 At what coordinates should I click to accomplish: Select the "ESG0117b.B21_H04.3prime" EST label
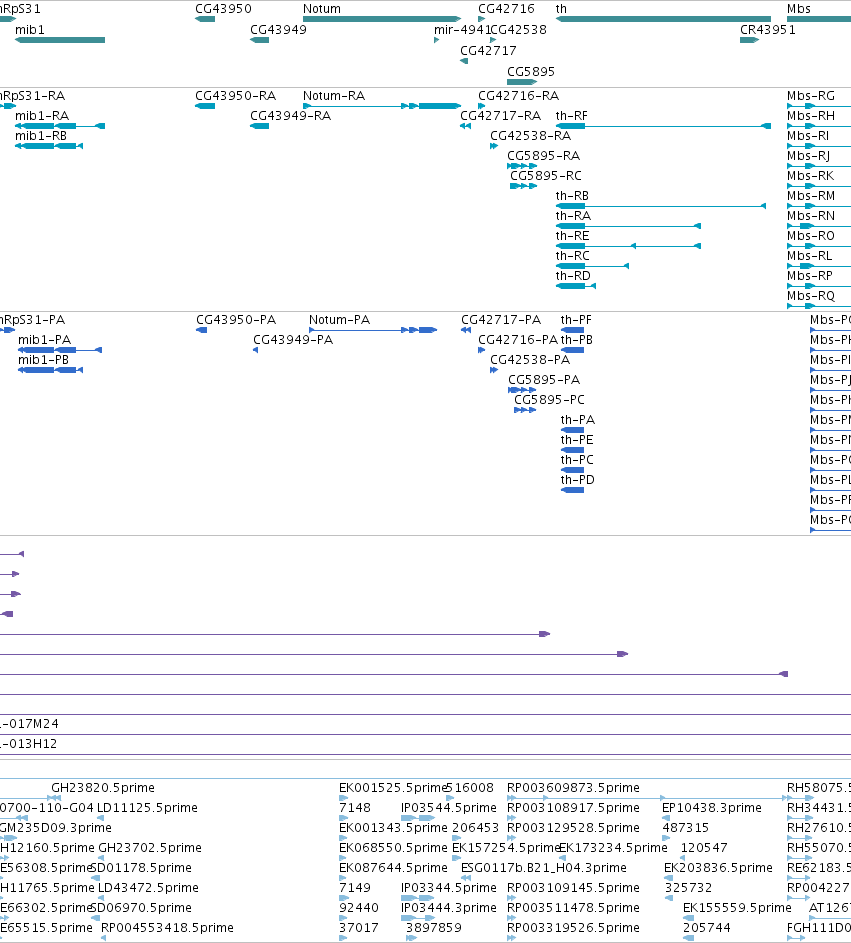click(544, 868)
